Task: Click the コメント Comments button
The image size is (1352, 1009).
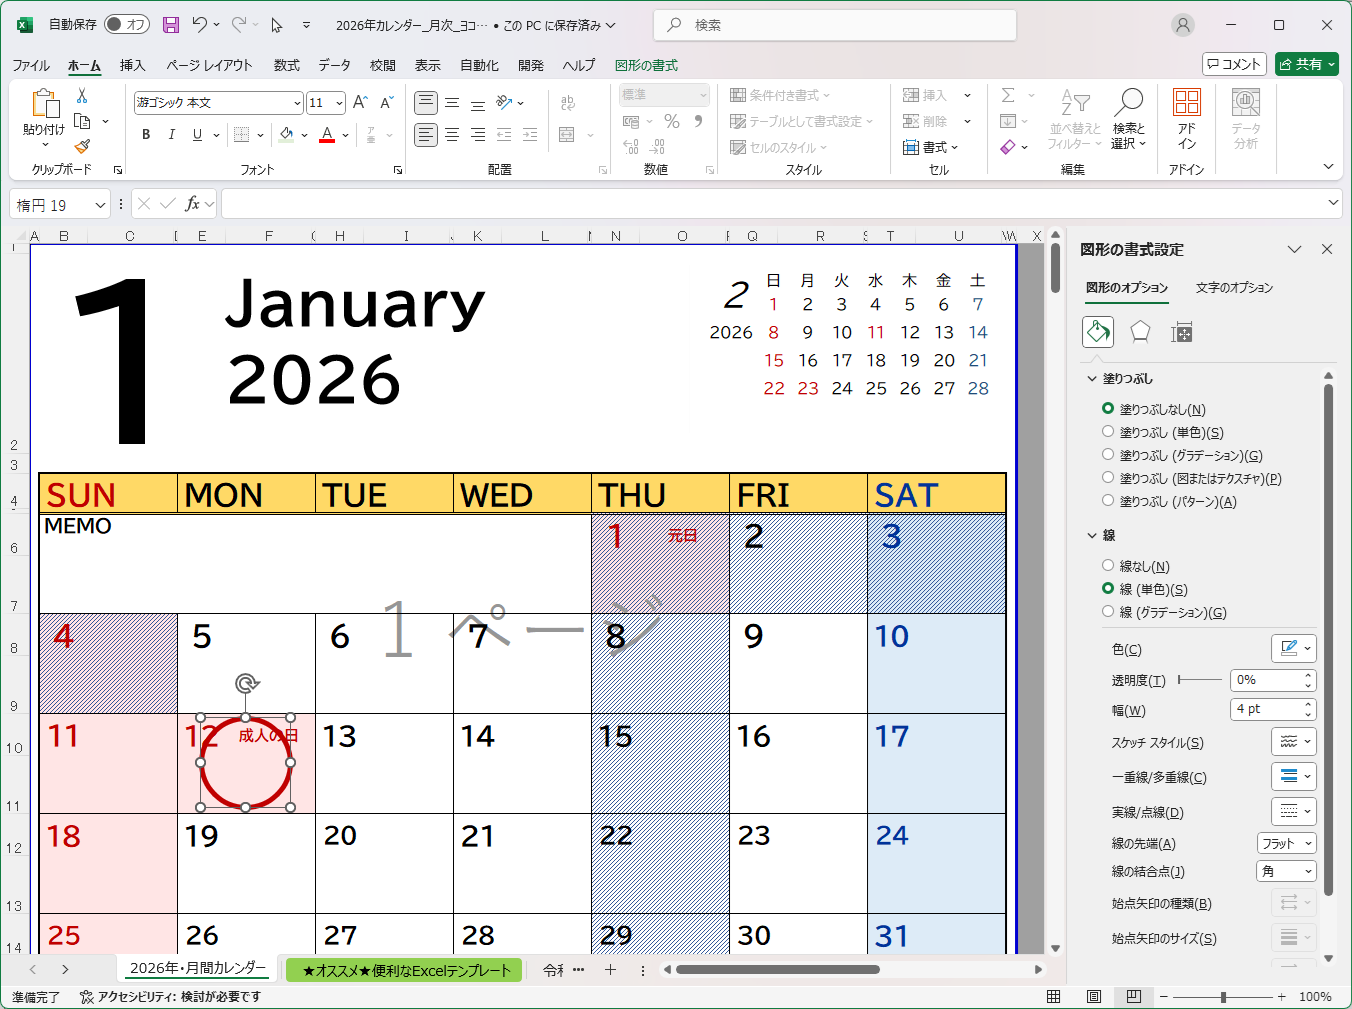Action: pos(1234,64)
